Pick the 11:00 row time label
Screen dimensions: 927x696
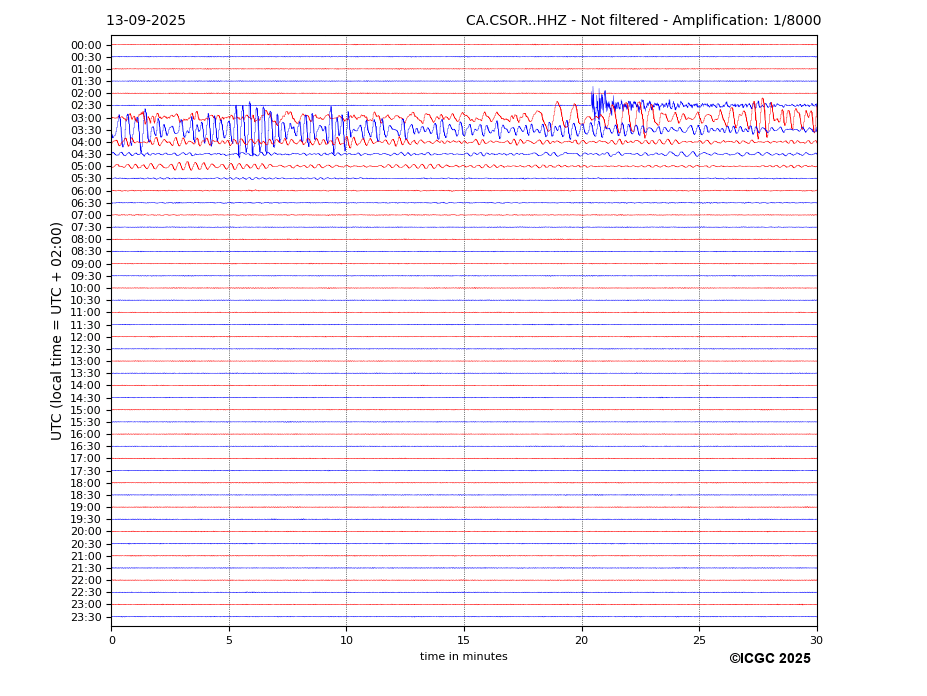pyautogui.click(x=86, y=313)
